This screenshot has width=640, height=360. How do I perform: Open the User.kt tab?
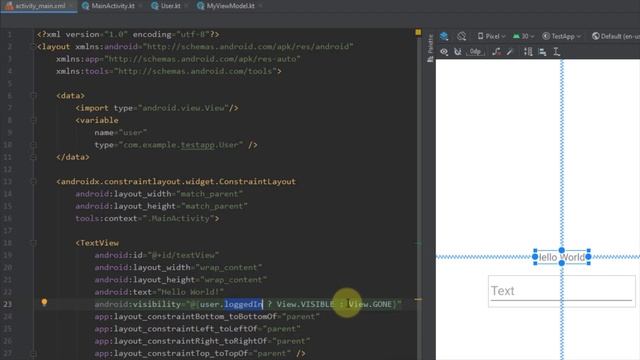click(x=171, y=6)
